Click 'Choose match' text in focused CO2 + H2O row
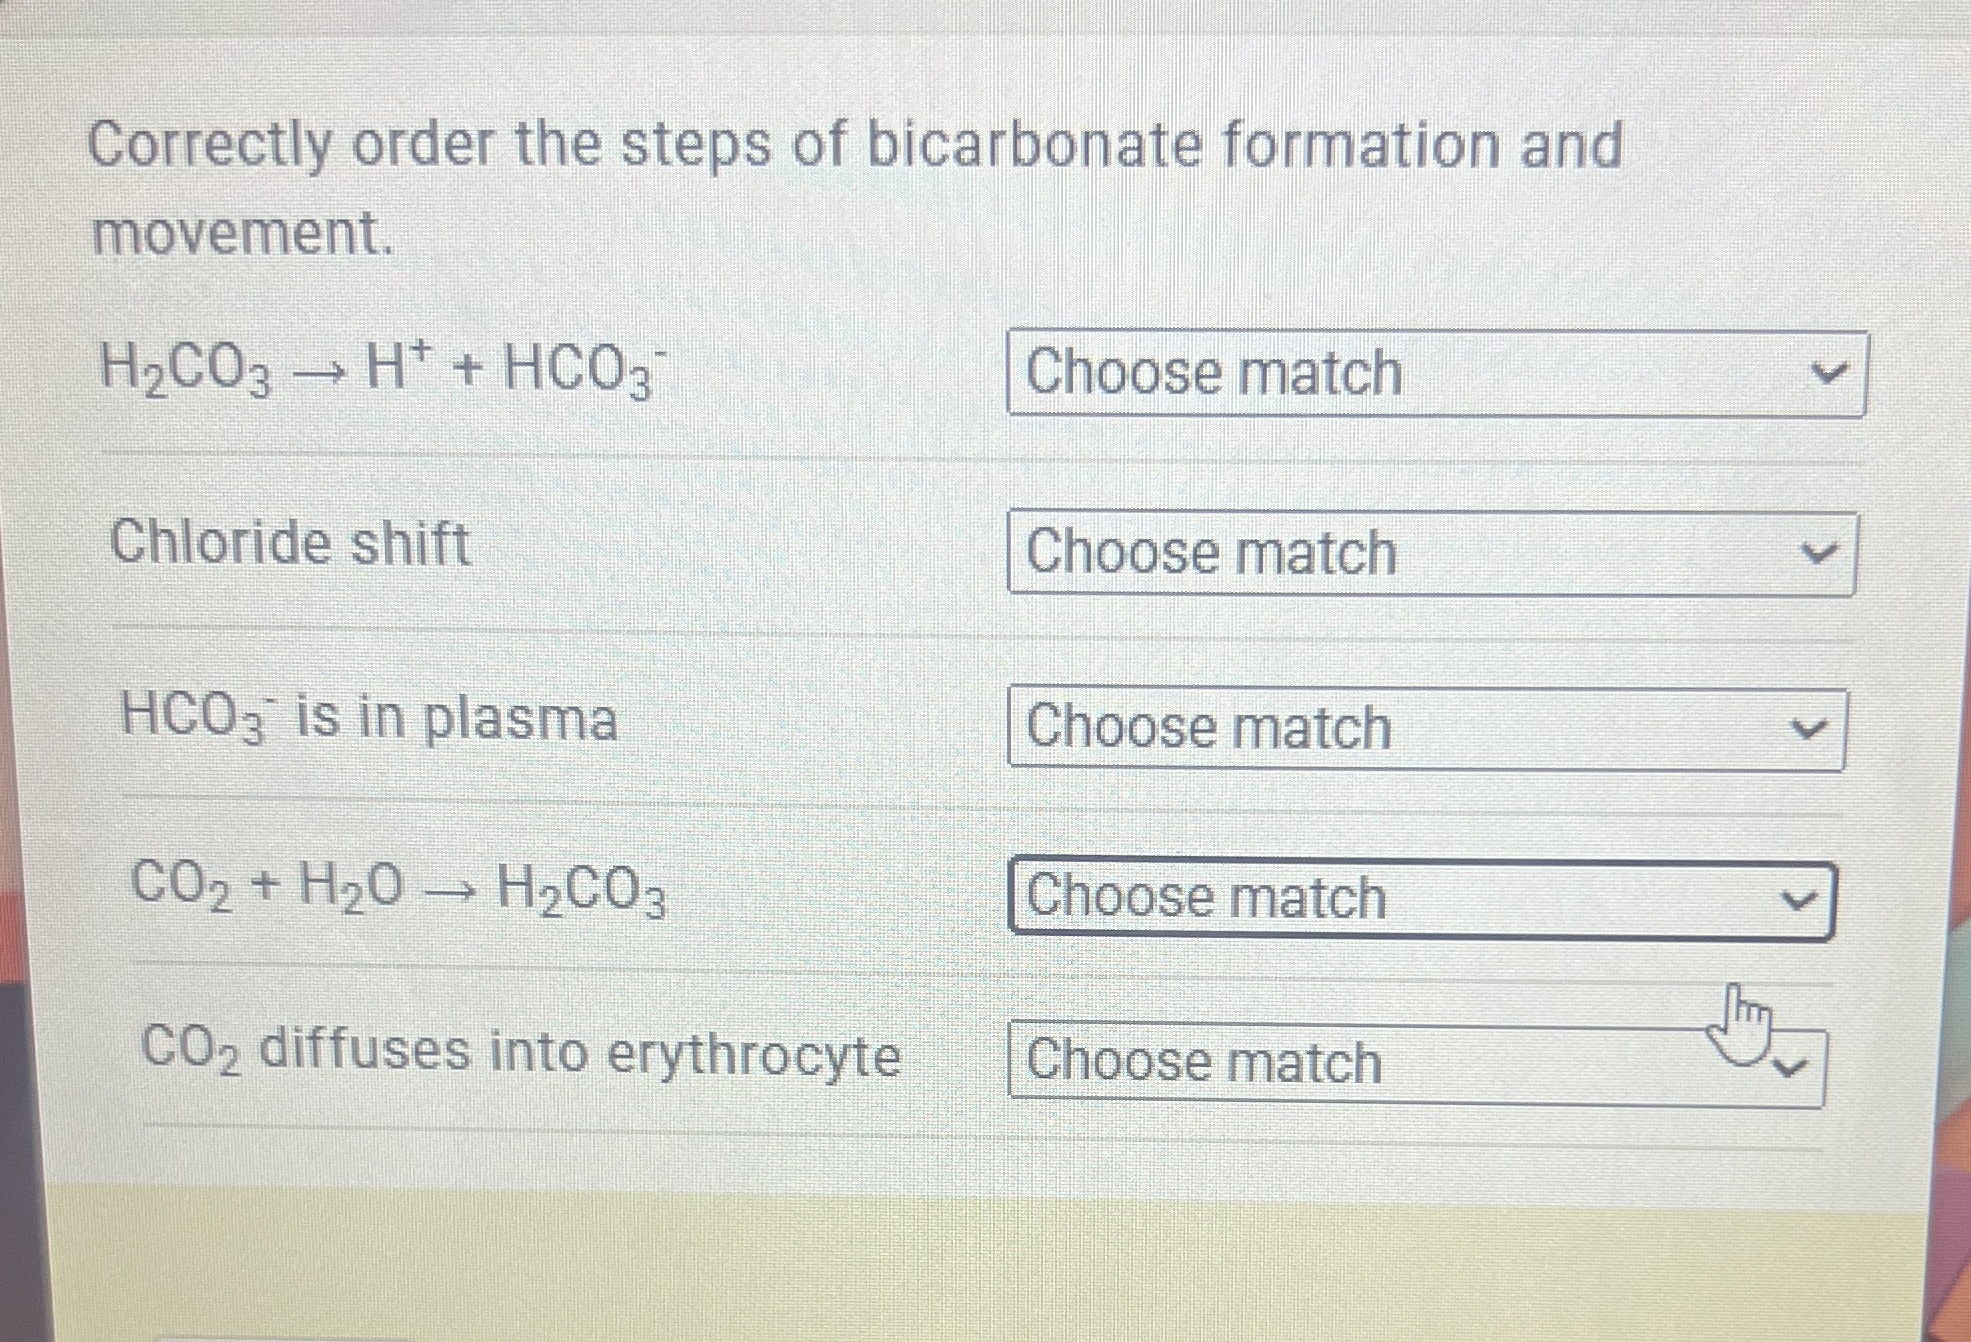Screen dimensions: 1971x1342 1206,896
